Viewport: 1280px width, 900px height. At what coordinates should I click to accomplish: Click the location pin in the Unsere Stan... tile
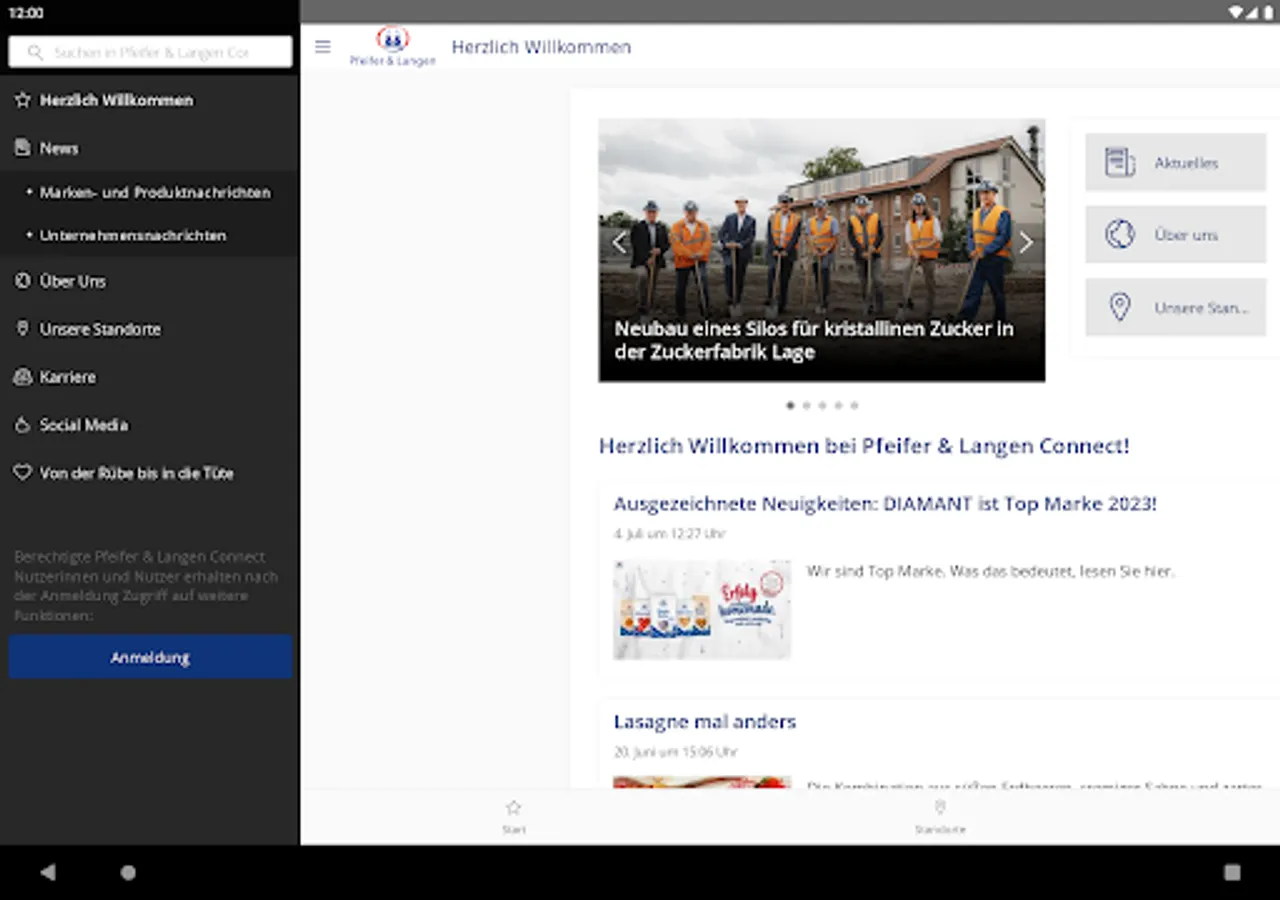(x=1120, y=307)
